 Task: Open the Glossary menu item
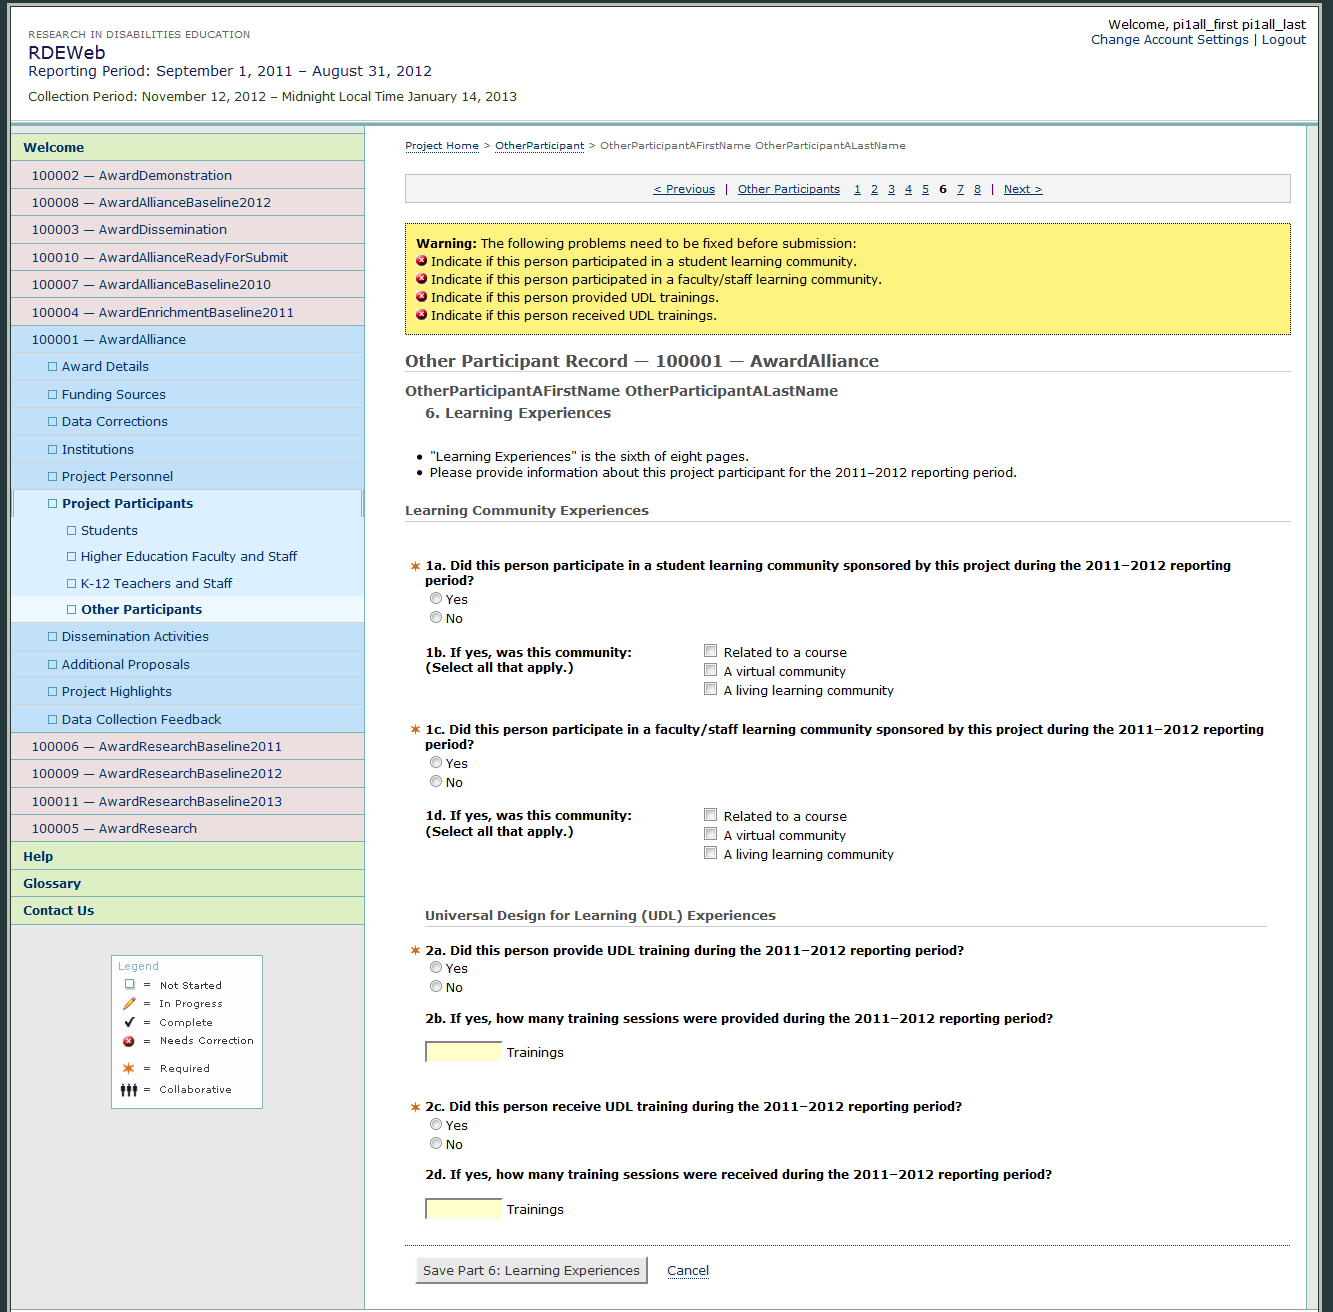click(x=52, y=884)
